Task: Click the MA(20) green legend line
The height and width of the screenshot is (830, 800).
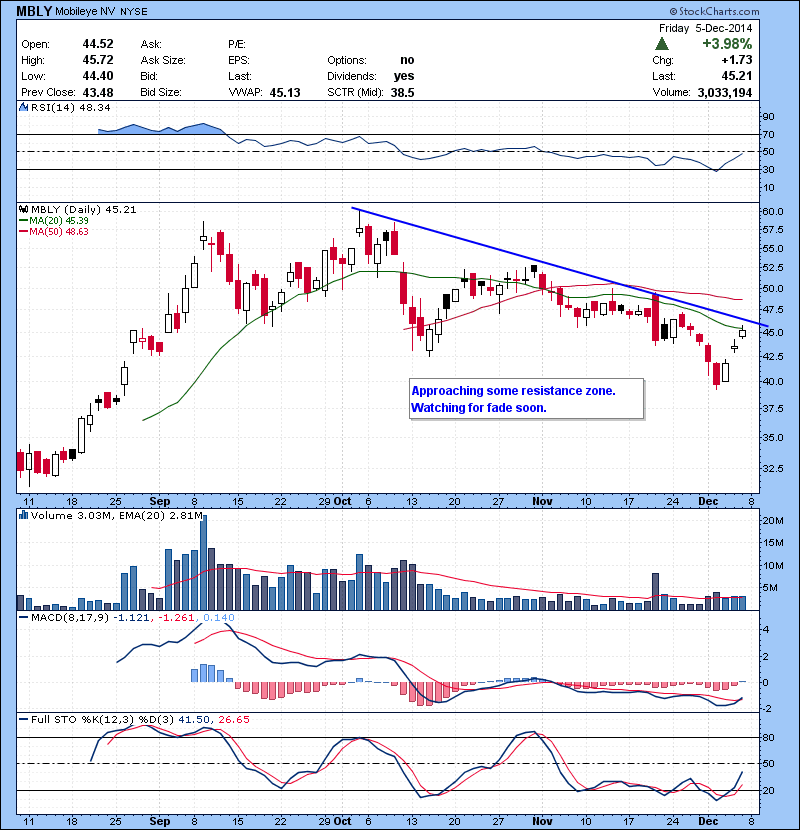Action: click(23, 221)
